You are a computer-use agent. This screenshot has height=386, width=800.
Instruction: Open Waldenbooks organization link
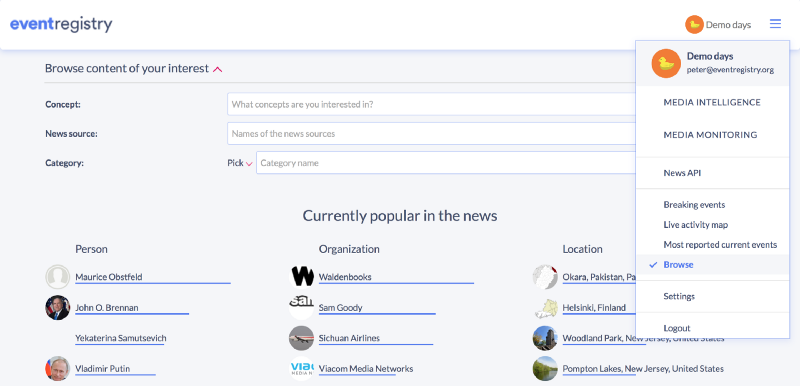(x=345, y=277)
